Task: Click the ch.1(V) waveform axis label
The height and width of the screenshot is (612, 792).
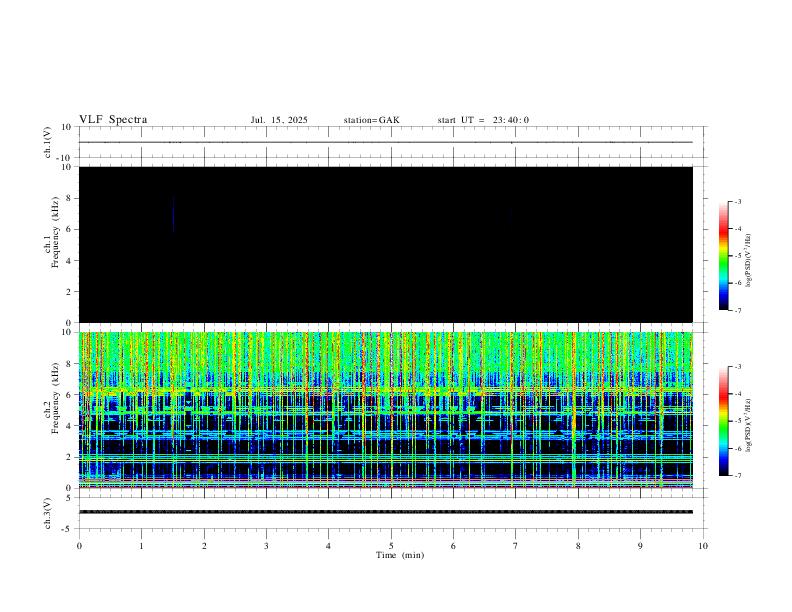Action: [x=48, y=142]
